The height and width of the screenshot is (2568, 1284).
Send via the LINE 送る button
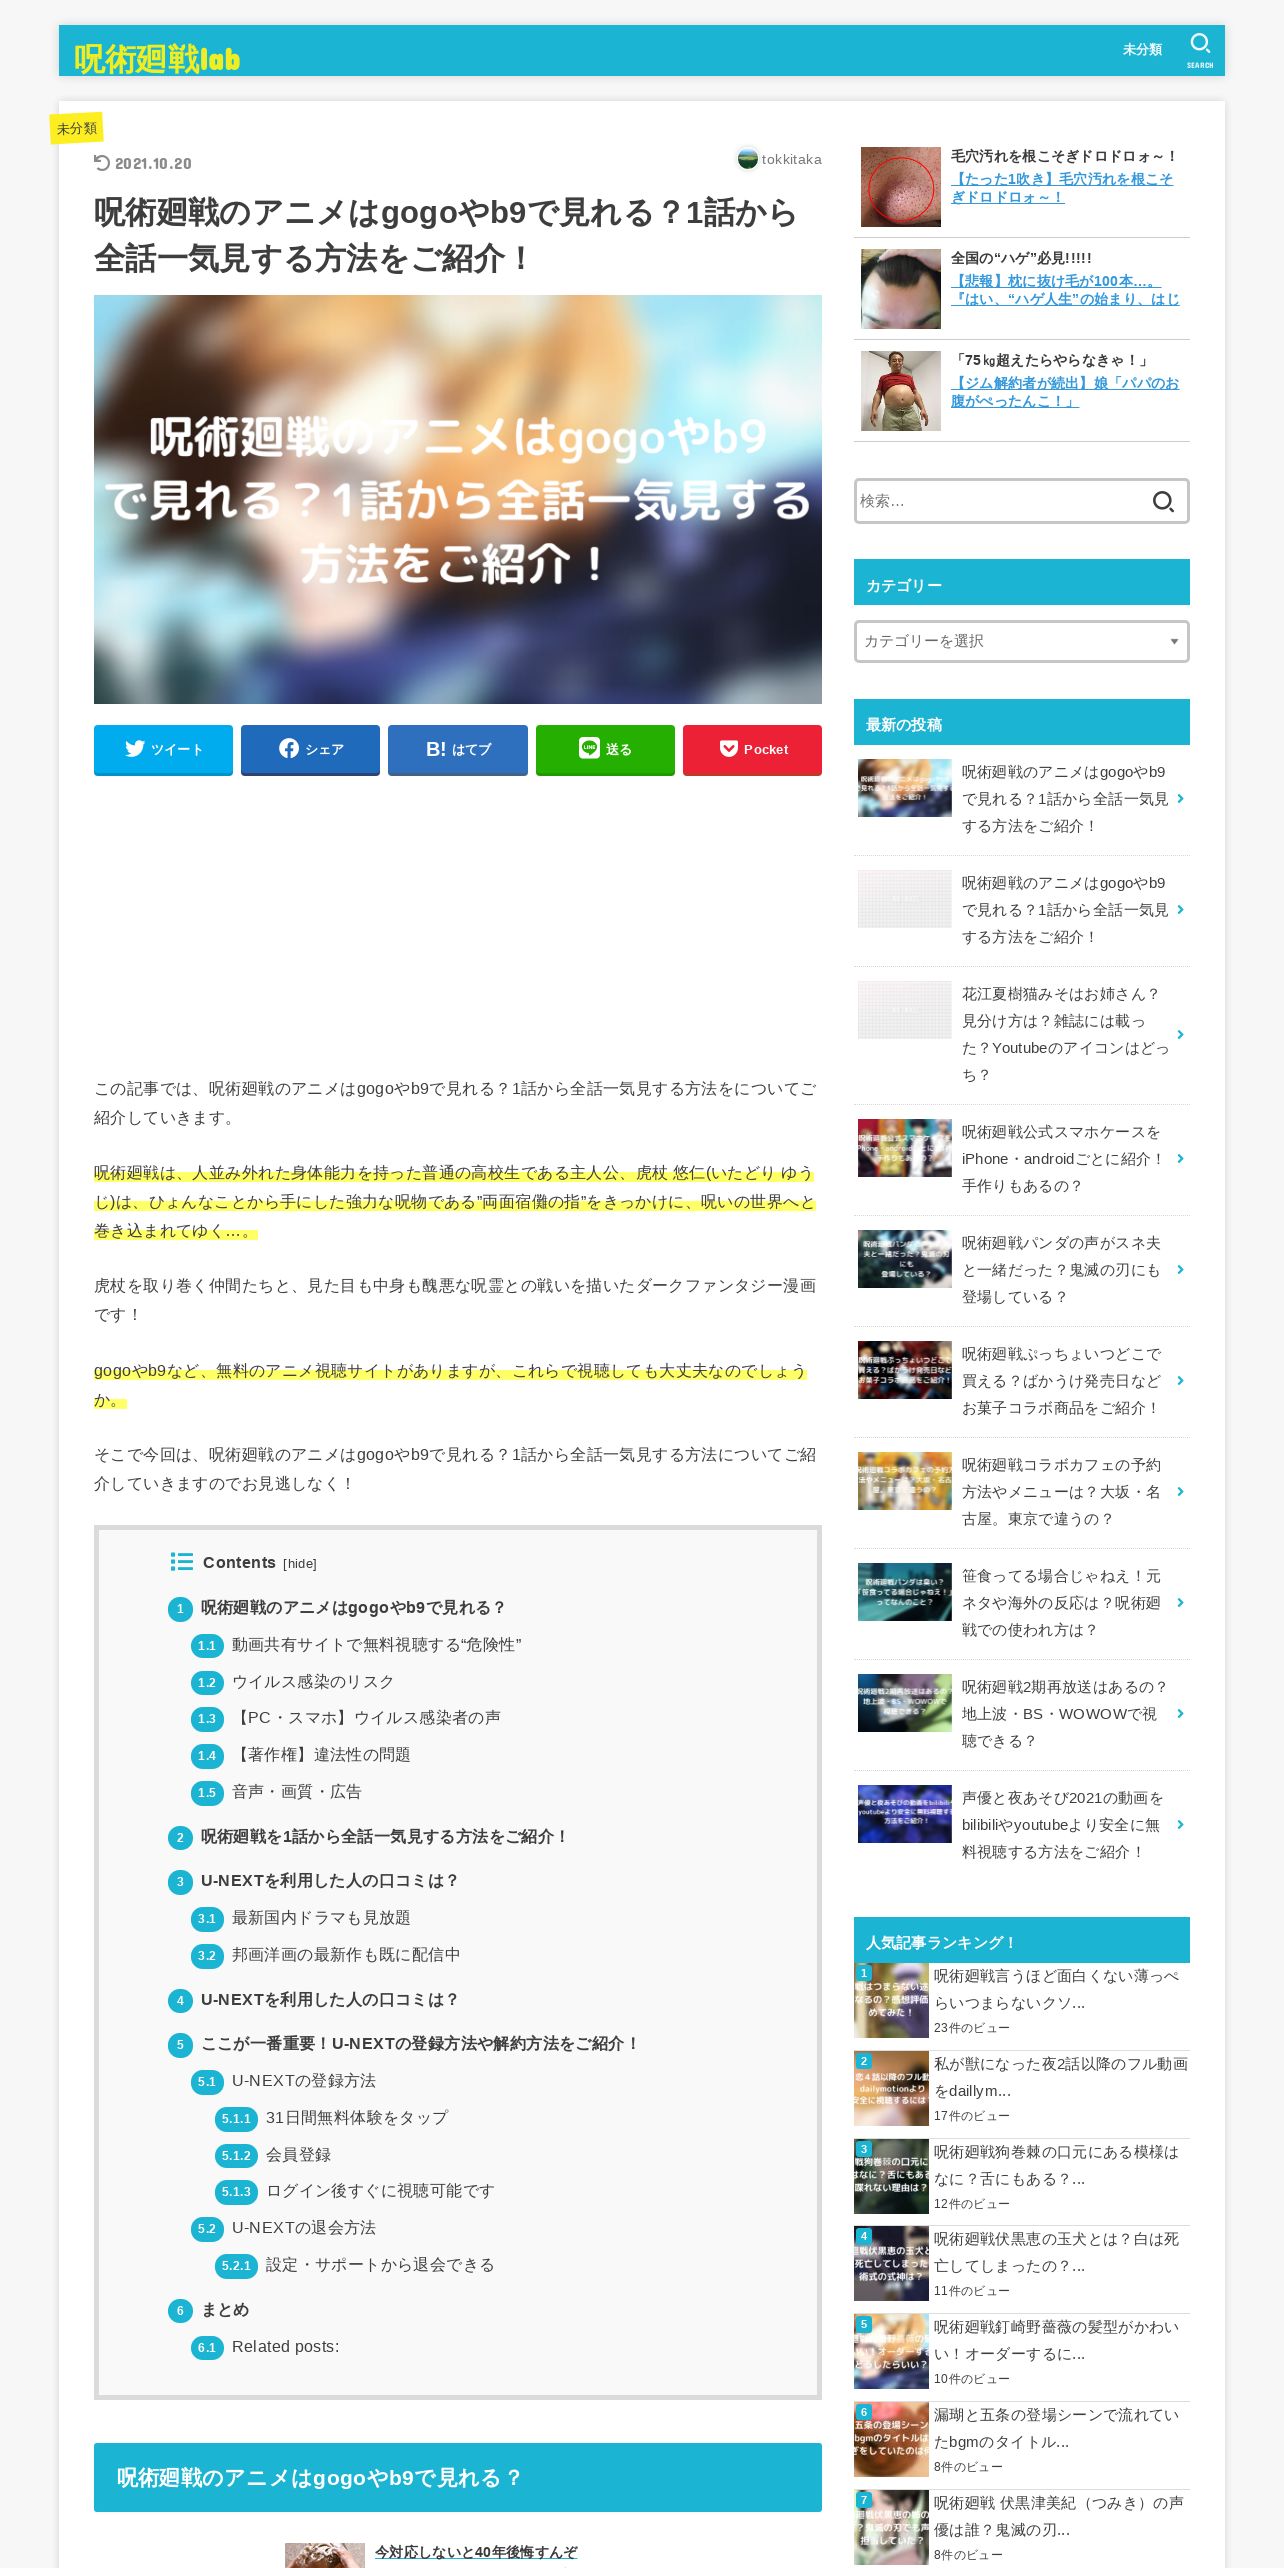coord(605,749)
